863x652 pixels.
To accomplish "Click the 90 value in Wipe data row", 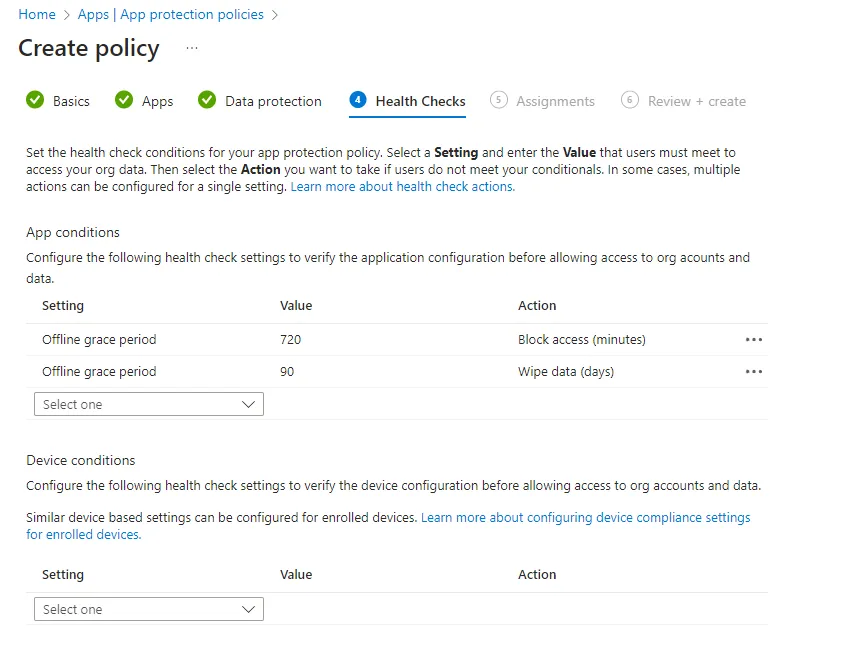I will 288,372.
